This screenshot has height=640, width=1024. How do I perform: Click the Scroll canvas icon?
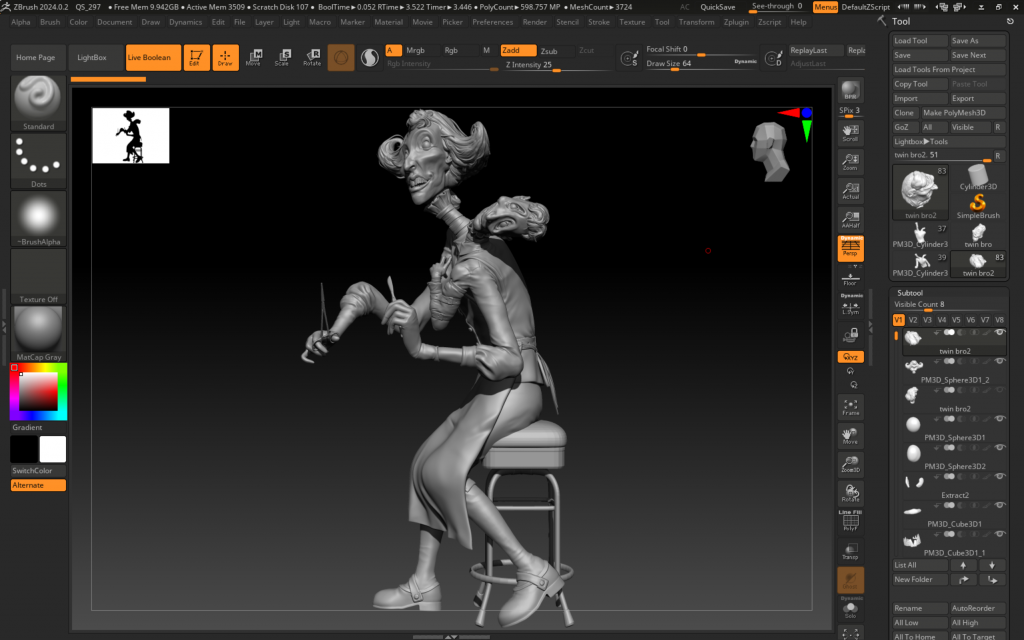pyautogui.click(x=850, y=133)
